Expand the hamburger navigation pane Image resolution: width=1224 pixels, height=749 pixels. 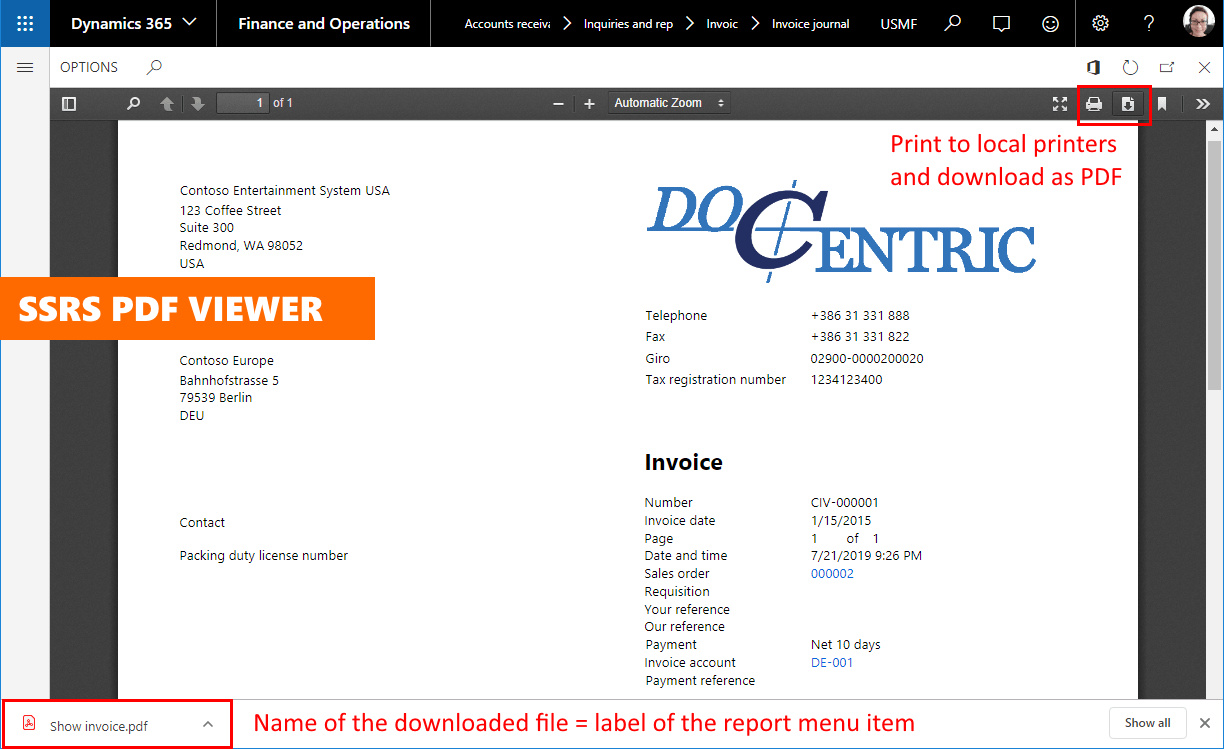coord(25,67)
